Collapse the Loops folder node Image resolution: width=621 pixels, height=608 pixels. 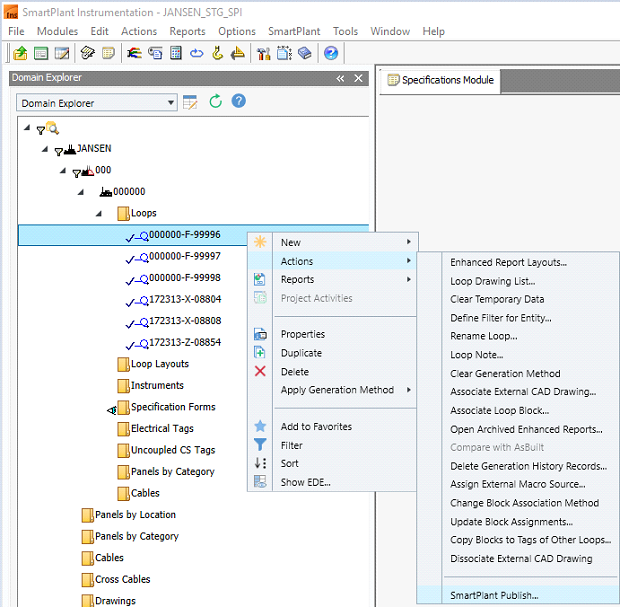pyautogui.click(x=98, y=213)
